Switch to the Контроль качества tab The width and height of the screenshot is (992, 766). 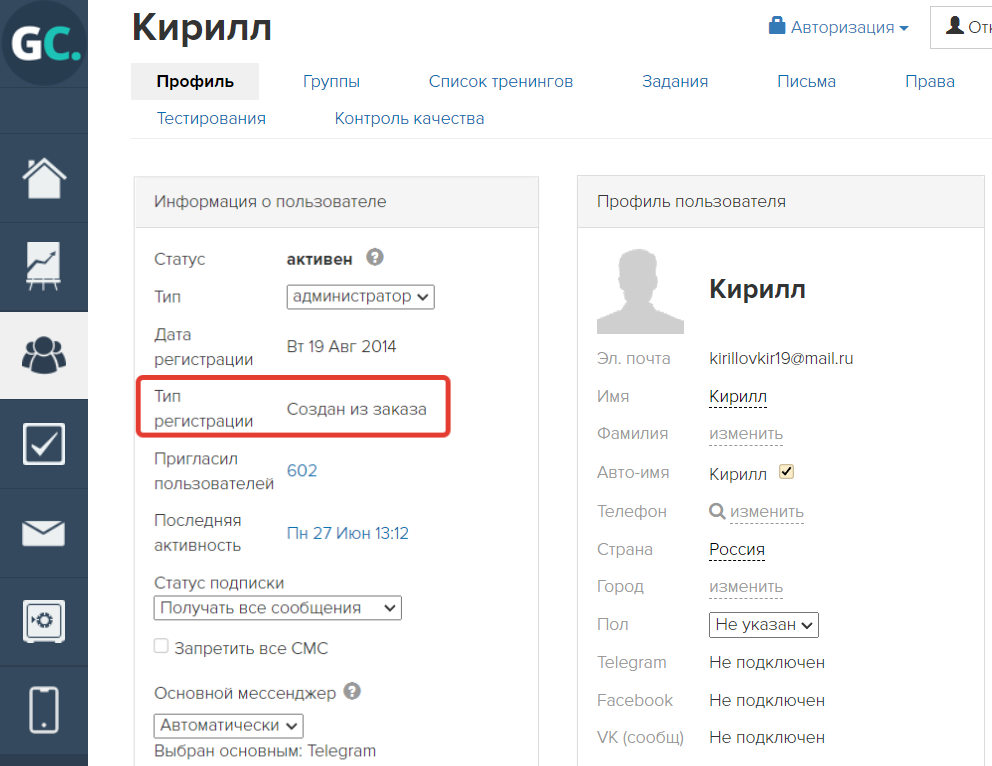coord(409,118)
